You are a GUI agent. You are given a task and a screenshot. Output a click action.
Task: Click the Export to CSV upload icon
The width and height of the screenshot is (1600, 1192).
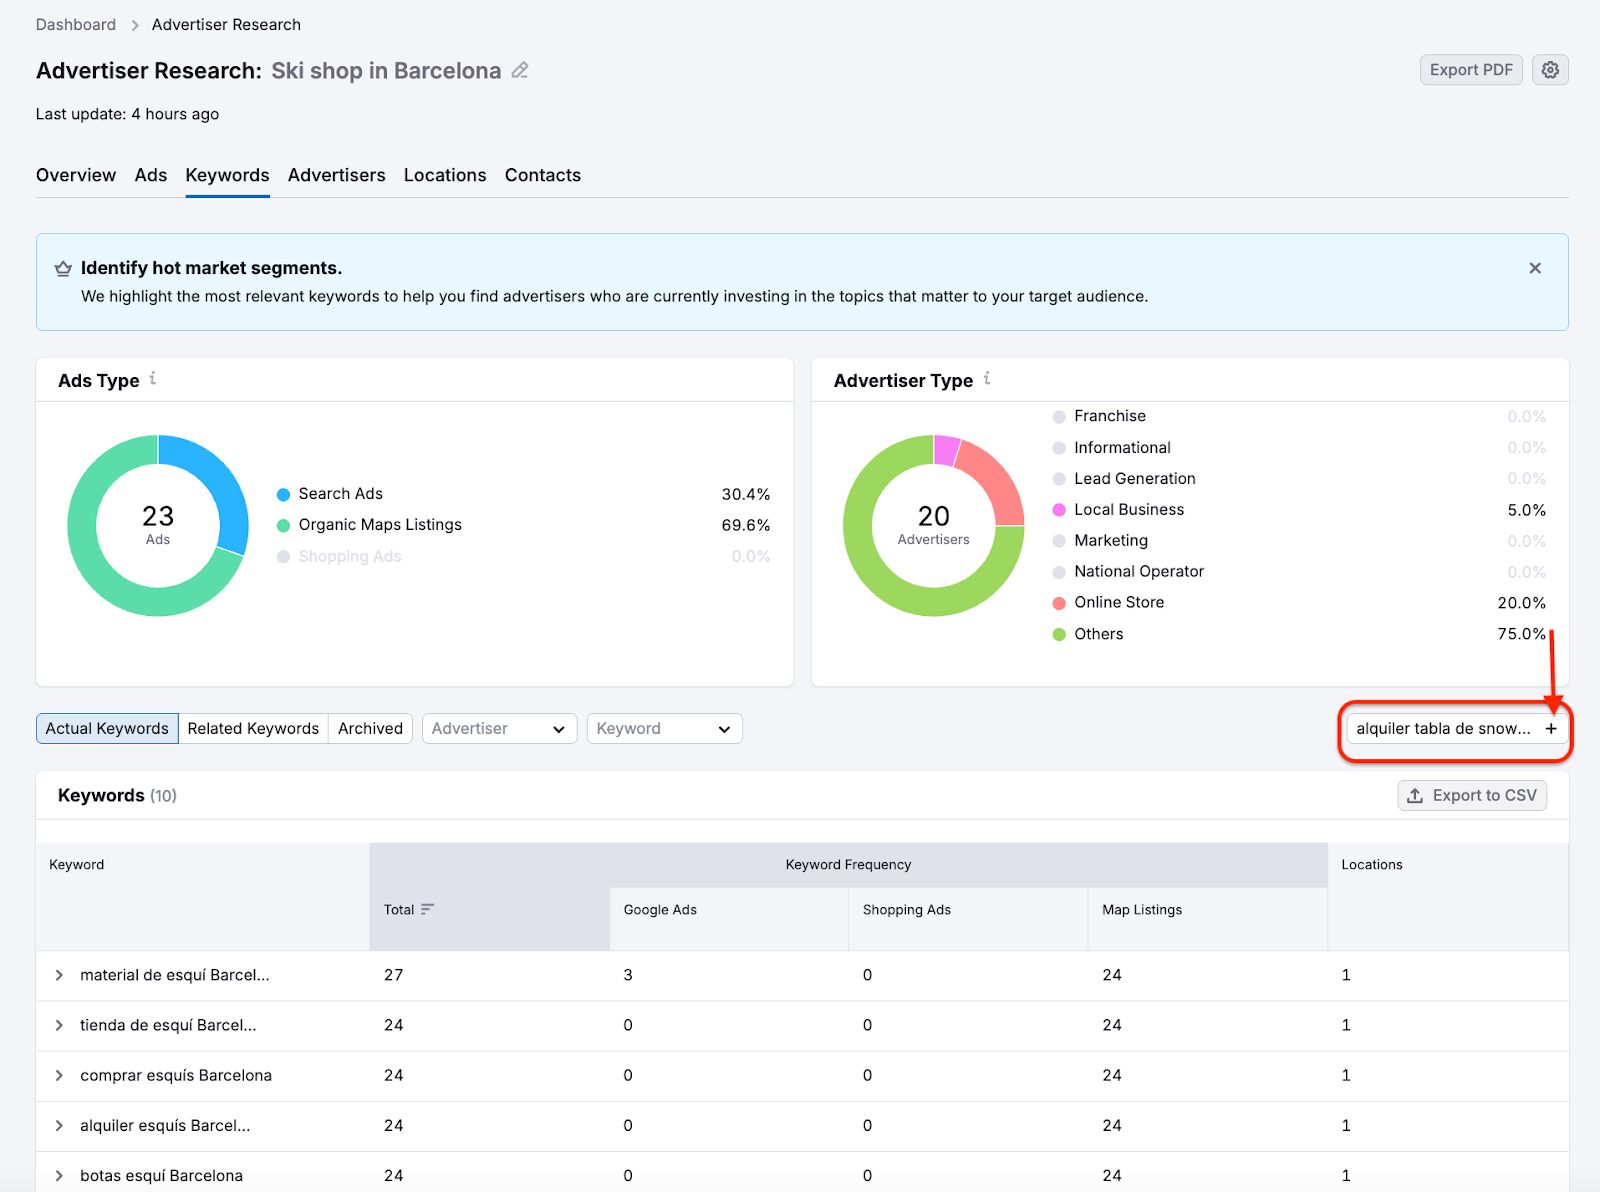(x=1416, y=795)
